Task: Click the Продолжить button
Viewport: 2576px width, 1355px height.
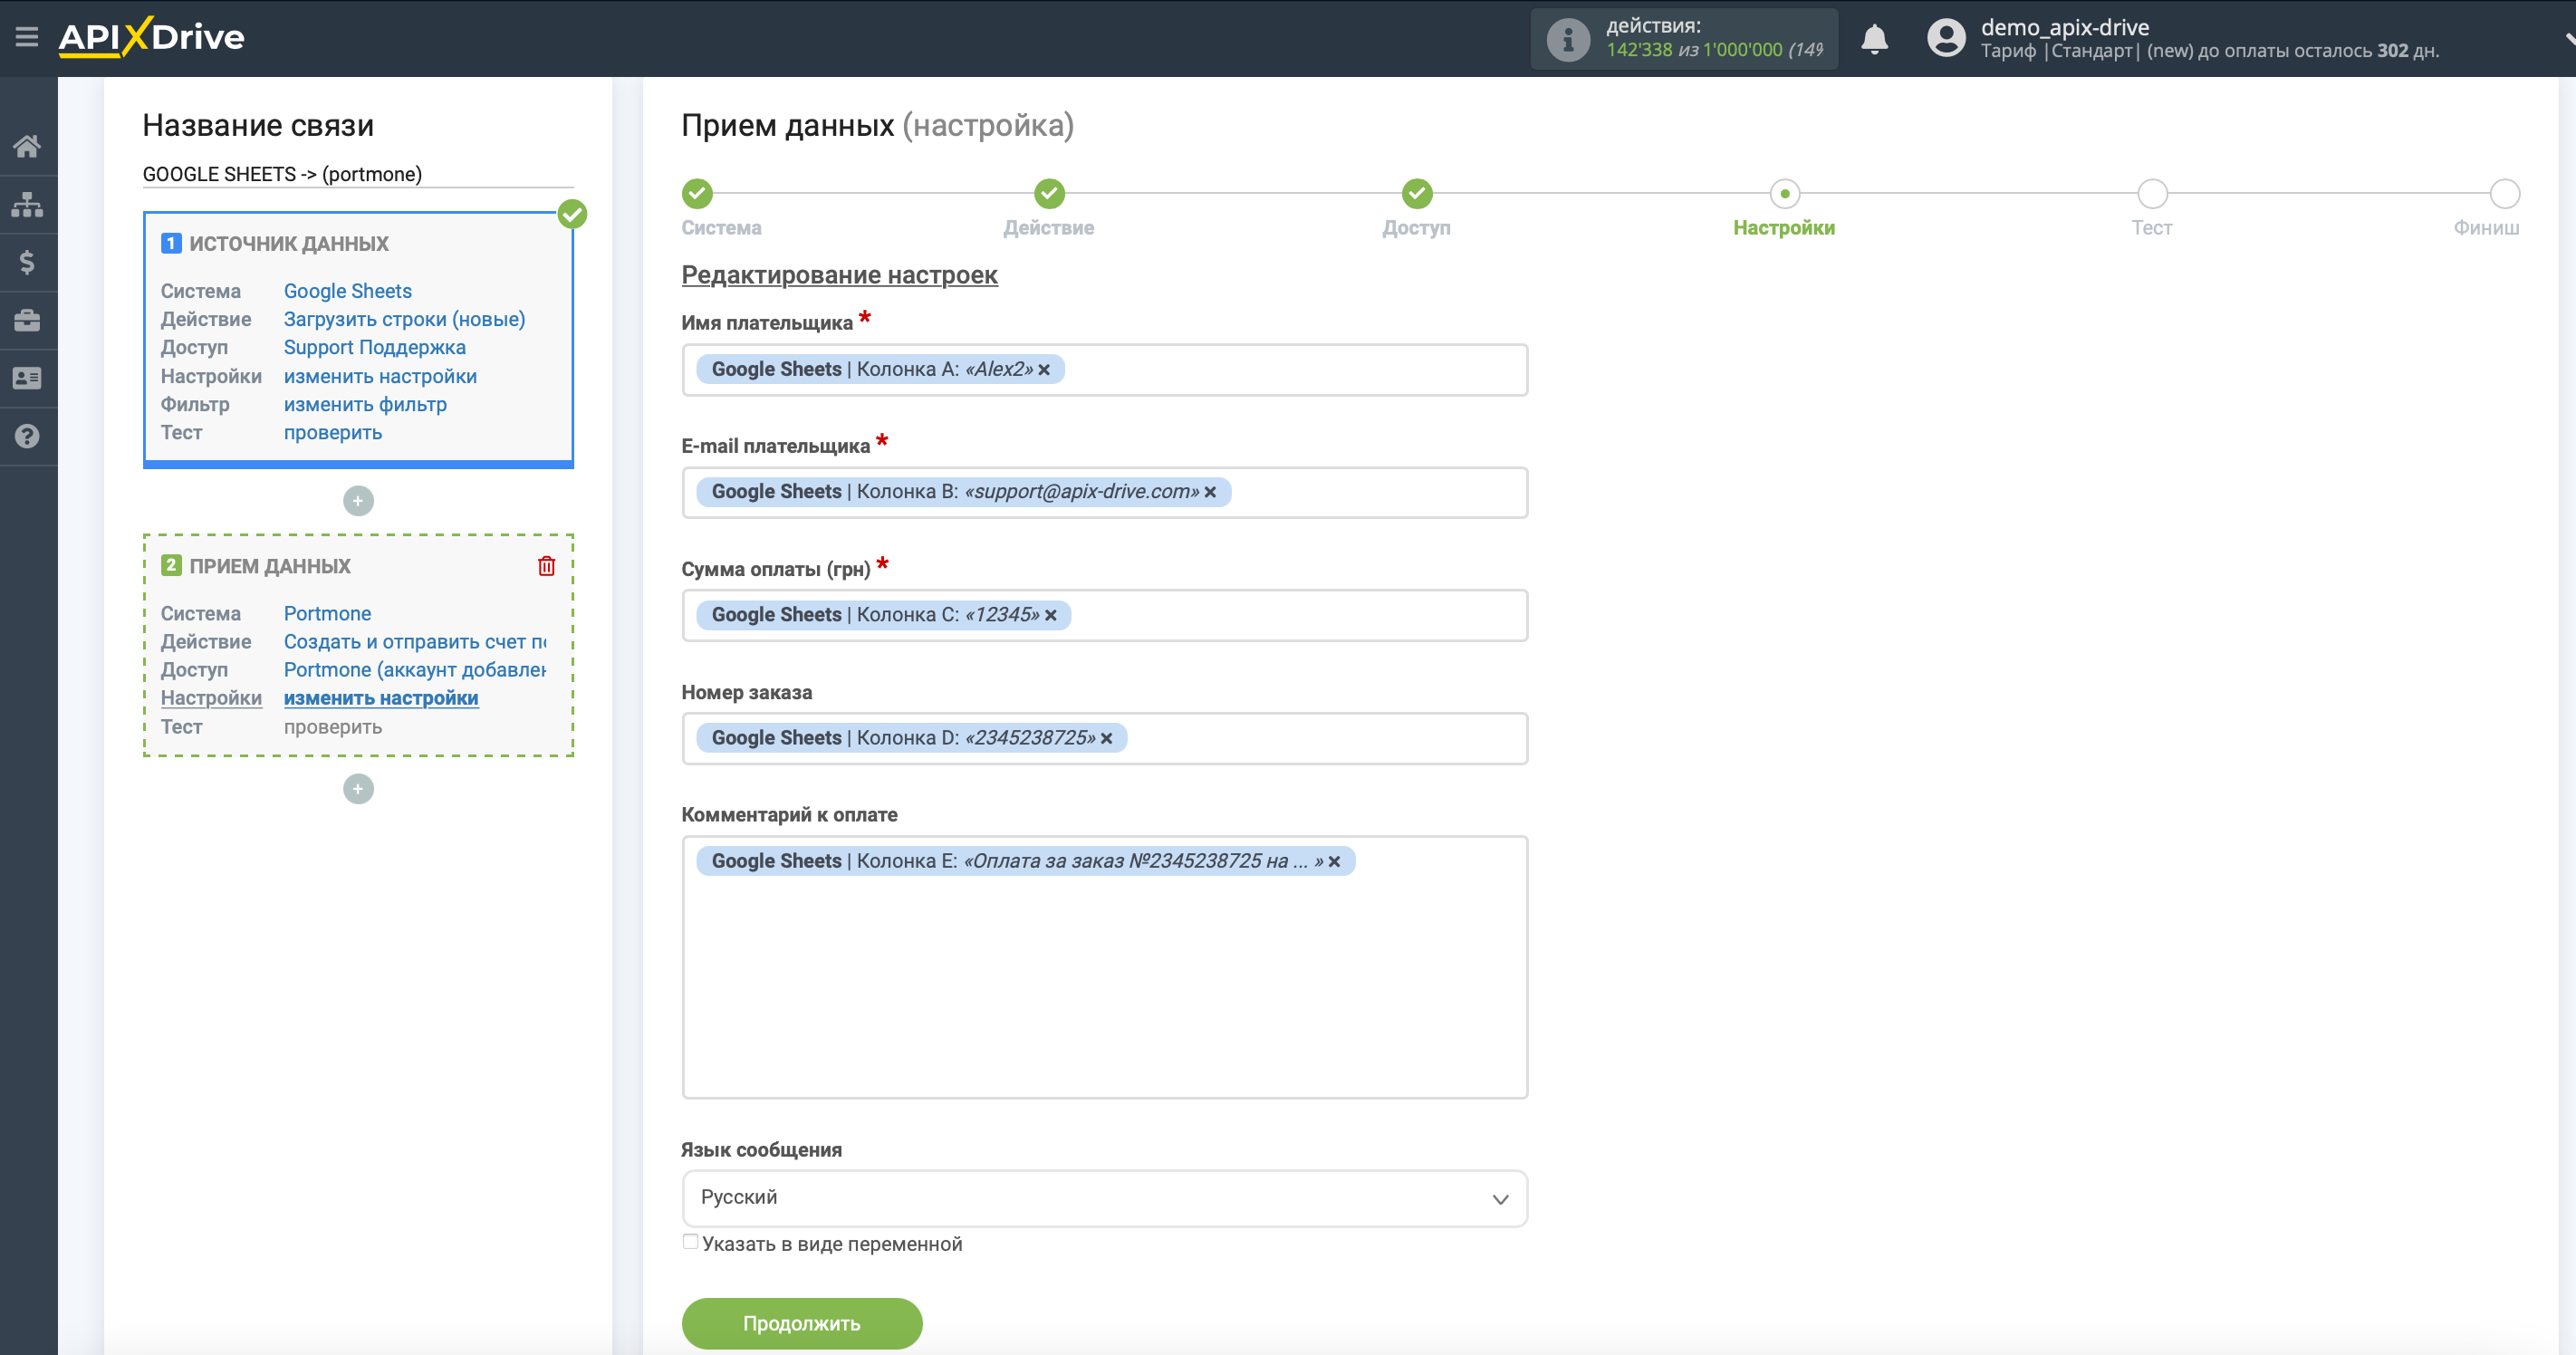Action: click(801, 1323)
